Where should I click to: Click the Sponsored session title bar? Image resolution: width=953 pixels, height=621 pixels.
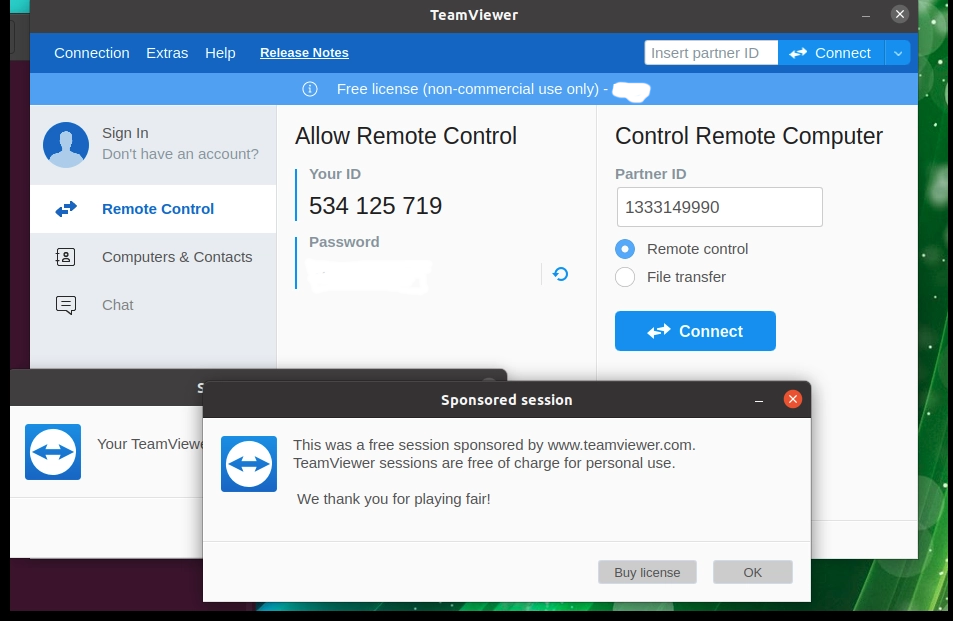click(x=507, y=400)
